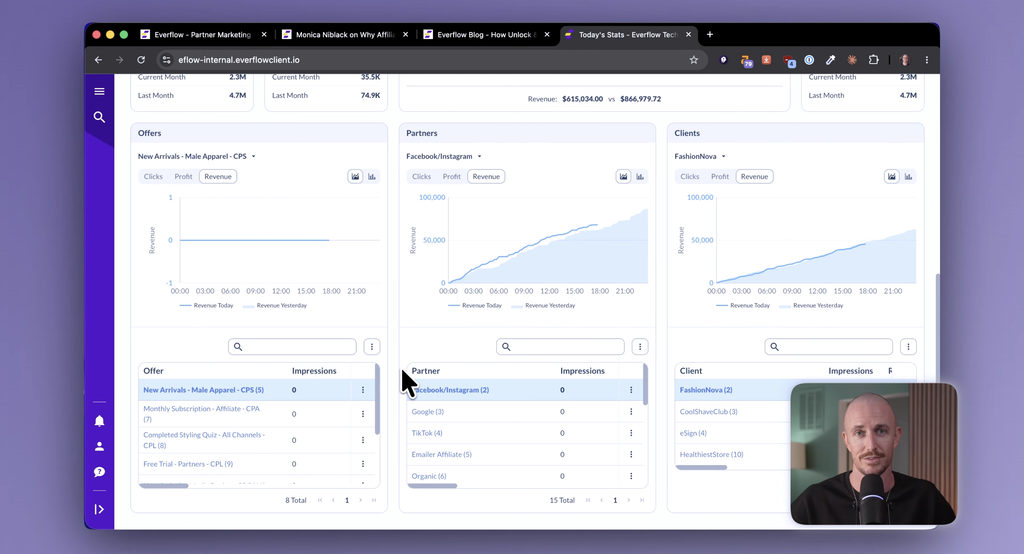This screenshot has height=554, width=1024.
Task: Switch to the Everflow - Partner Marketing tab
Action: 202,35
